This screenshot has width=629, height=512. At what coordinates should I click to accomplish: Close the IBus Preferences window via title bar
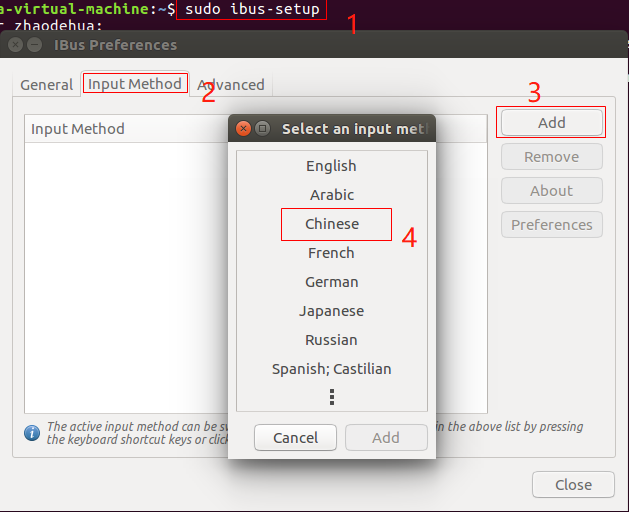click(16, 45)
